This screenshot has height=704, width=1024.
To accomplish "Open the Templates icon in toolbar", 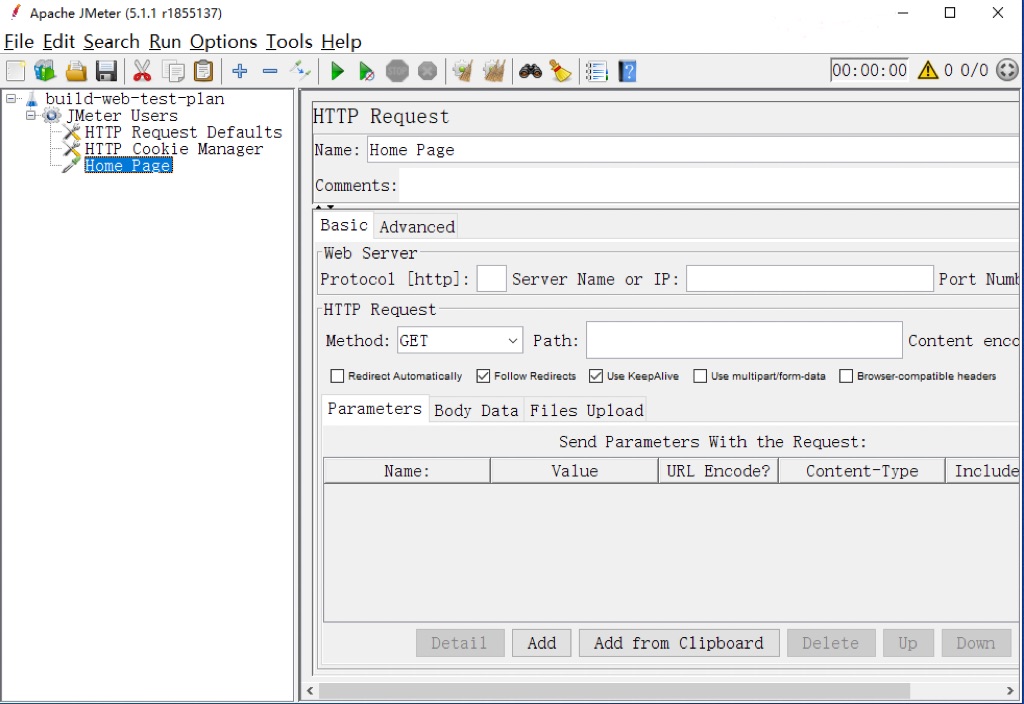I will (45, 71).
